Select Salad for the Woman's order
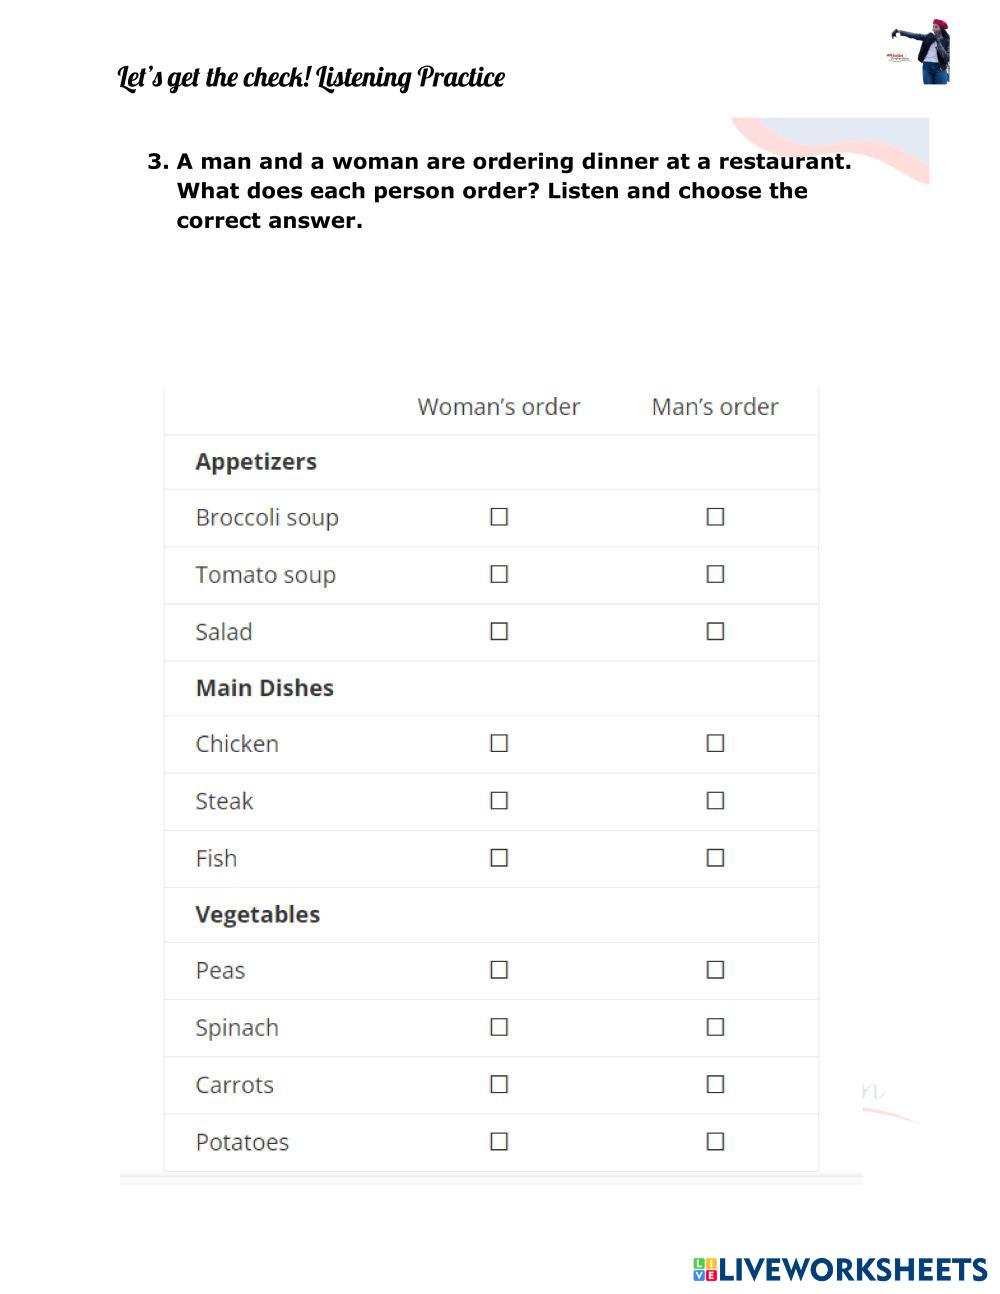 (x=499, y=631)
